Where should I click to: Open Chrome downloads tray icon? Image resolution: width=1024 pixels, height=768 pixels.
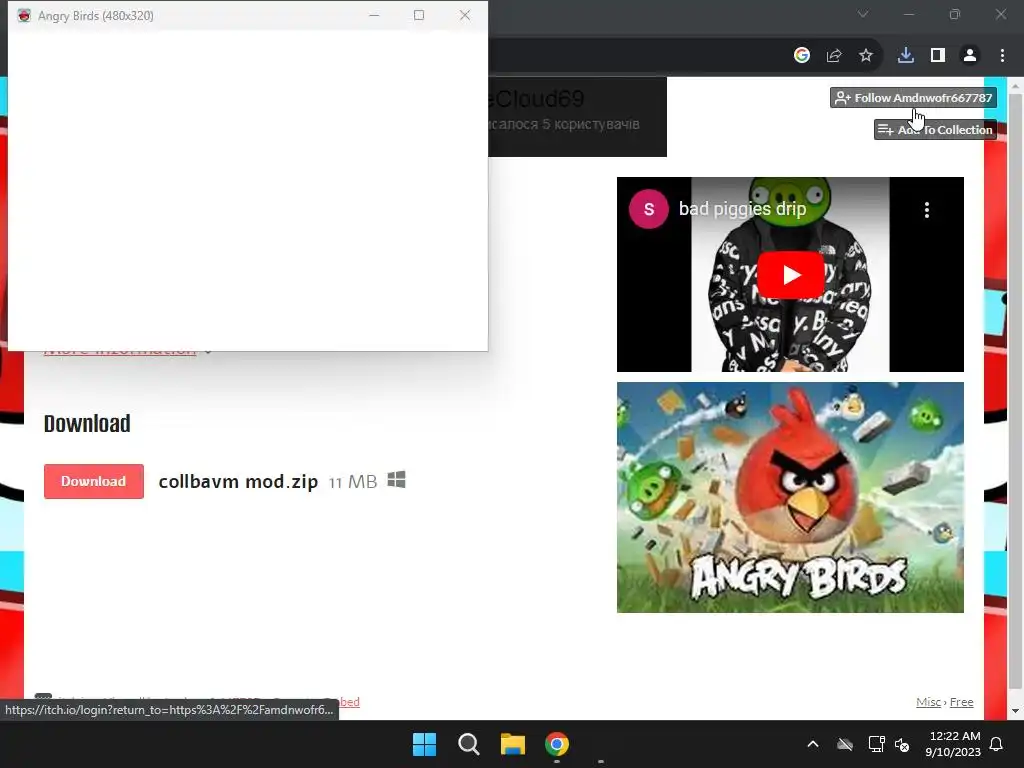(905, 56)
